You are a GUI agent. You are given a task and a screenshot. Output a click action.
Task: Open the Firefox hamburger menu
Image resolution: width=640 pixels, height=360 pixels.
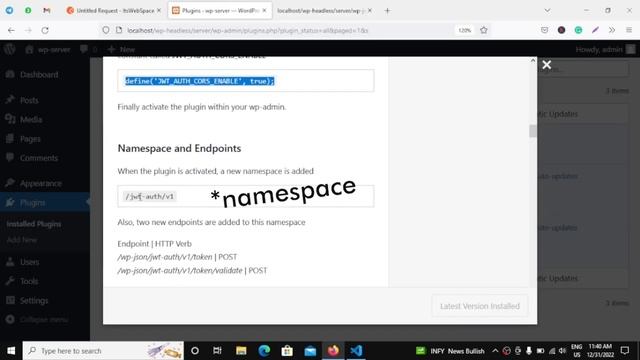[x=629, y=30]
